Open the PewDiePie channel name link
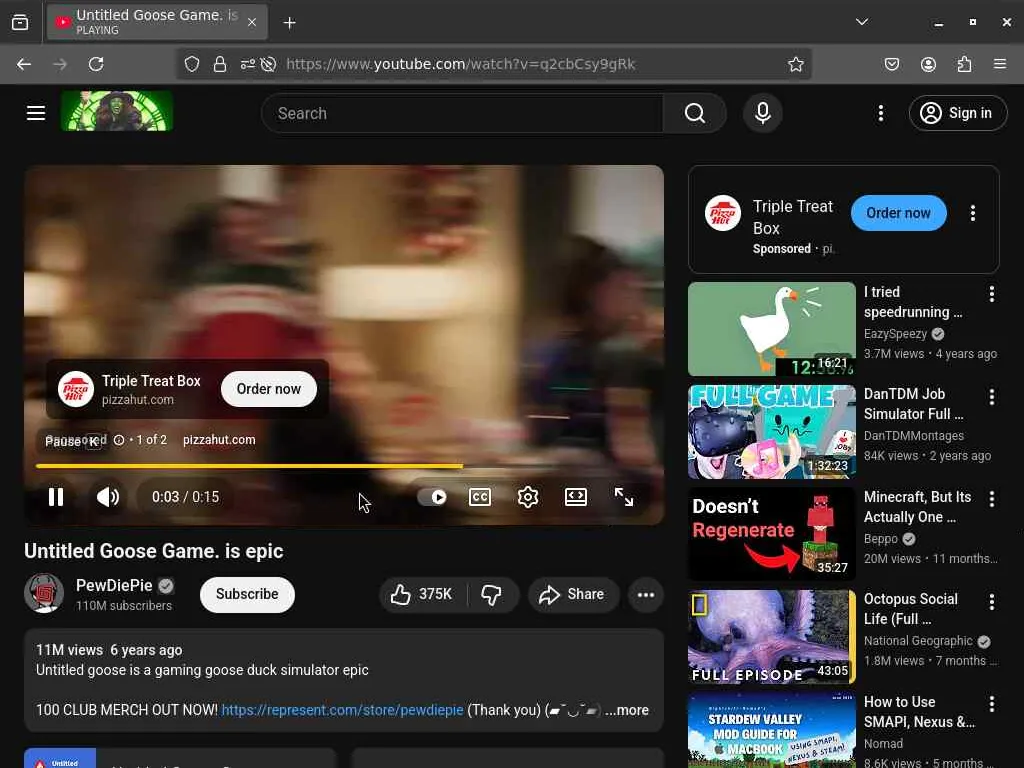The width and height of the screenshot is (1024, 768). [114, 585]
